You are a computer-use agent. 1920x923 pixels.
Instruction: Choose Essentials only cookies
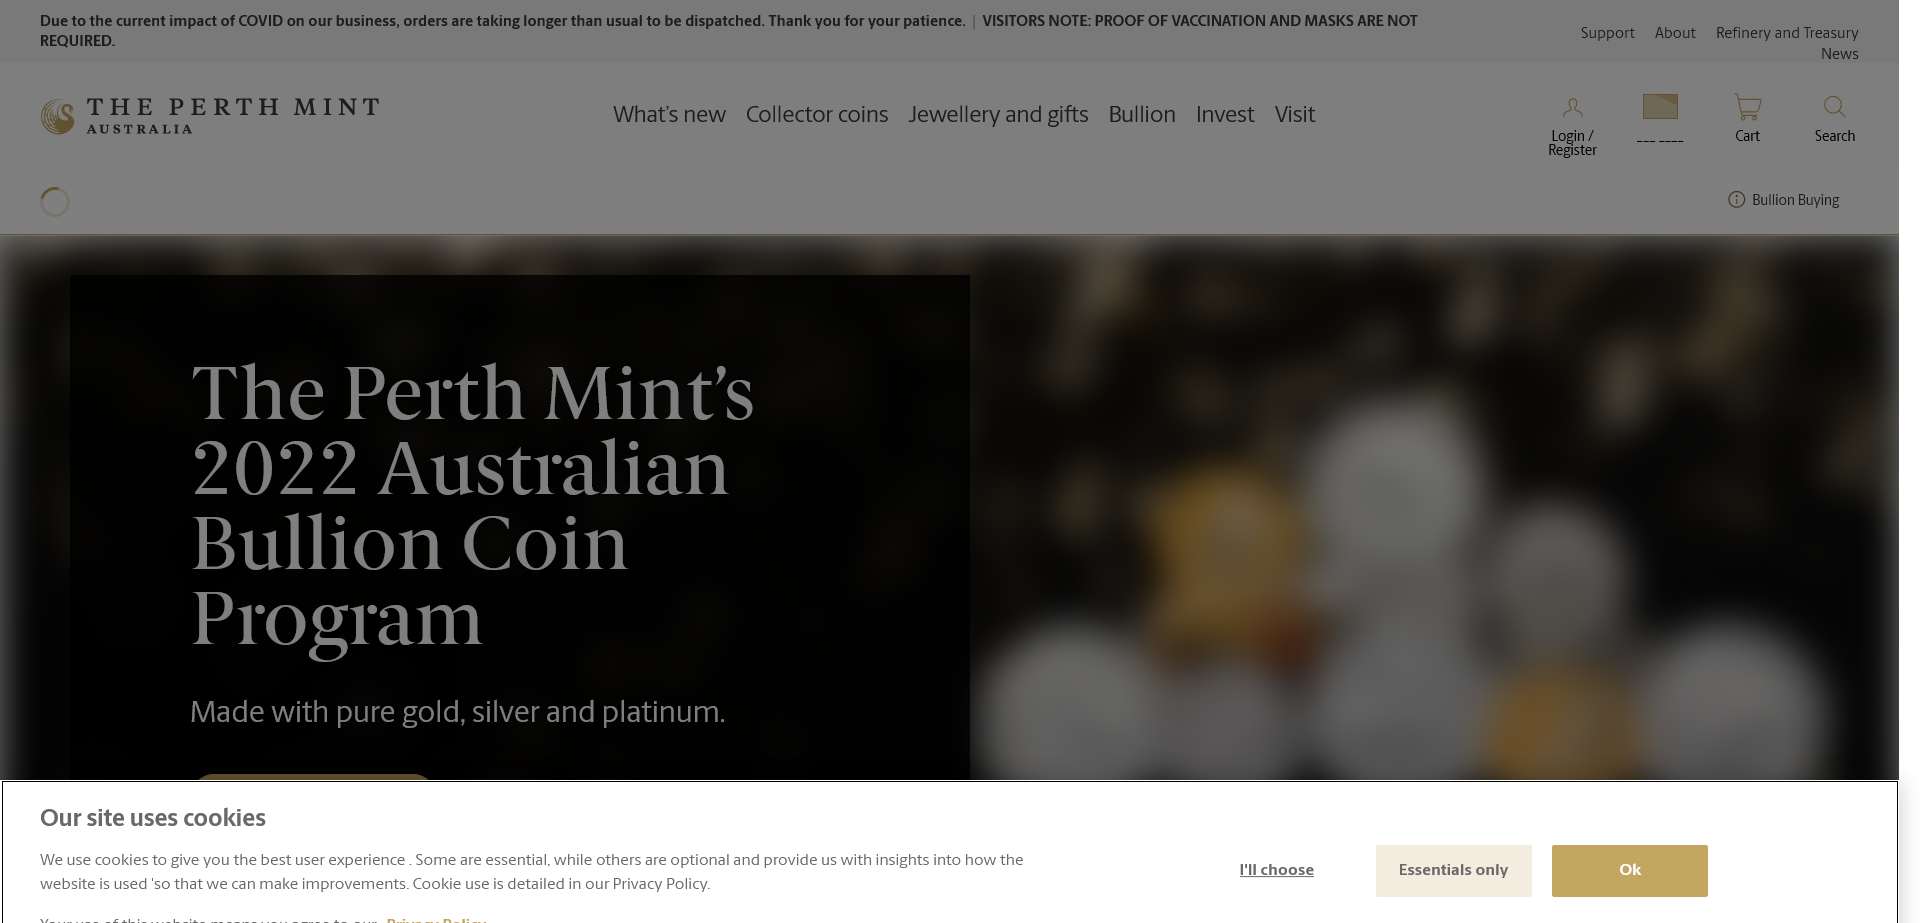pos(1453,871)
